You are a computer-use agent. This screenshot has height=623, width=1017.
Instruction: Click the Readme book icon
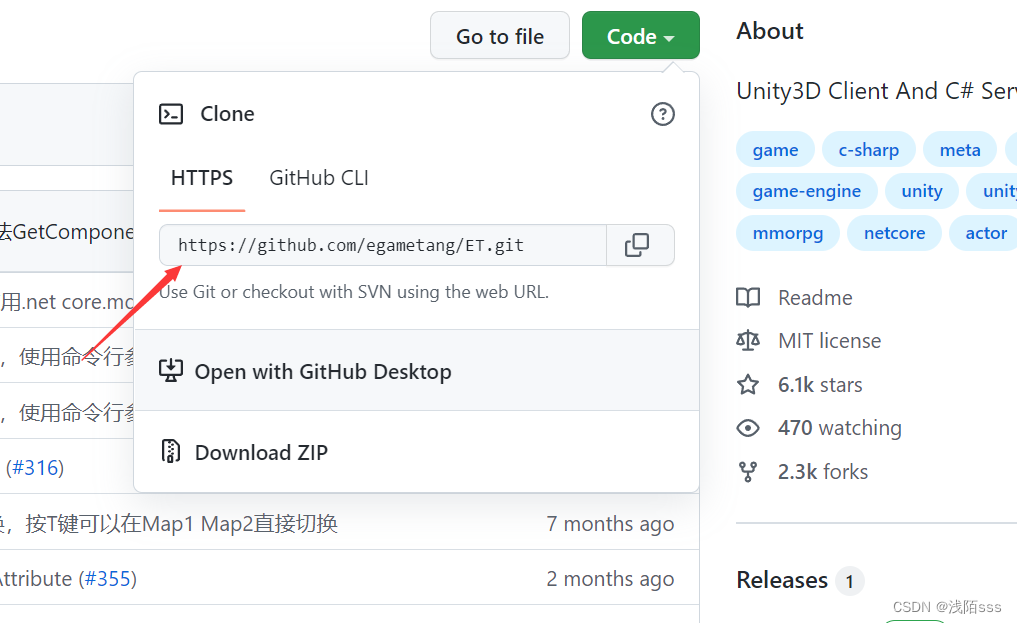(x=748, y=297)
